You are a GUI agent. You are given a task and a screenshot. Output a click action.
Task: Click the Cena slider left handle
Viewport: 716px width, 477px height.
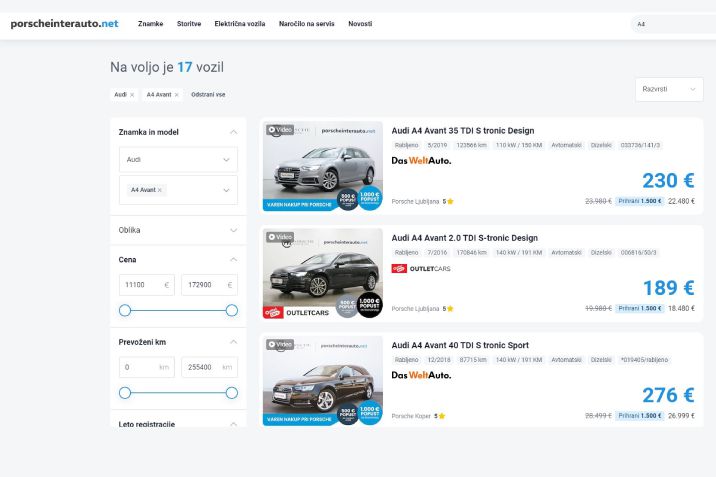click(125, 310)
